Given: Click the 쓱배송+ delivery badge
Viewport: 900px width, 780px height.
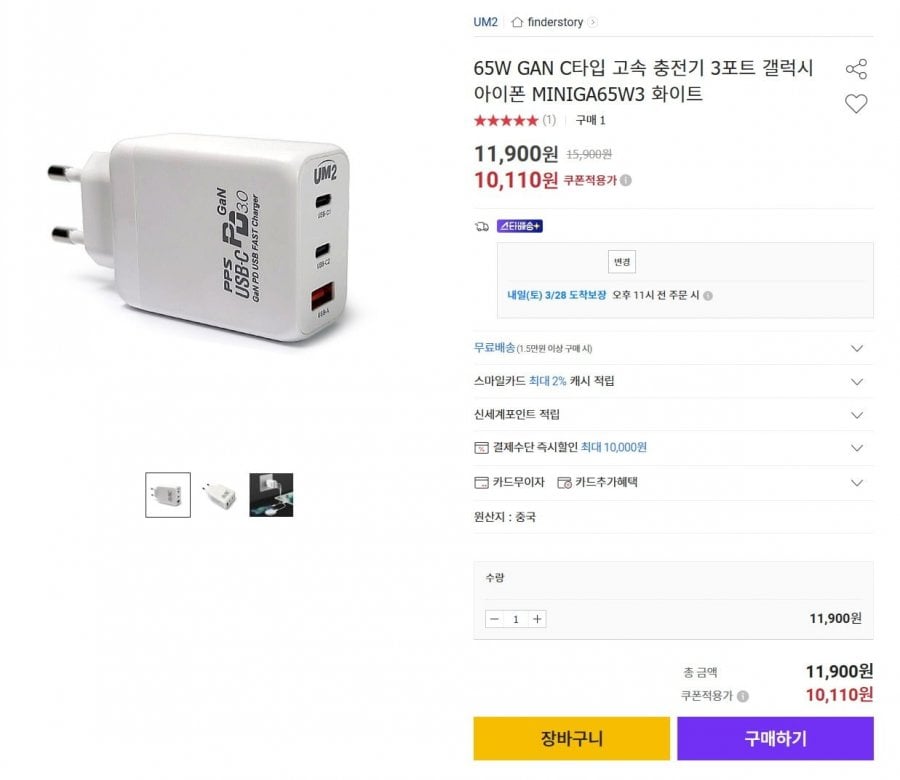Looking at the screenshot, I should click(x=519, y=227).
